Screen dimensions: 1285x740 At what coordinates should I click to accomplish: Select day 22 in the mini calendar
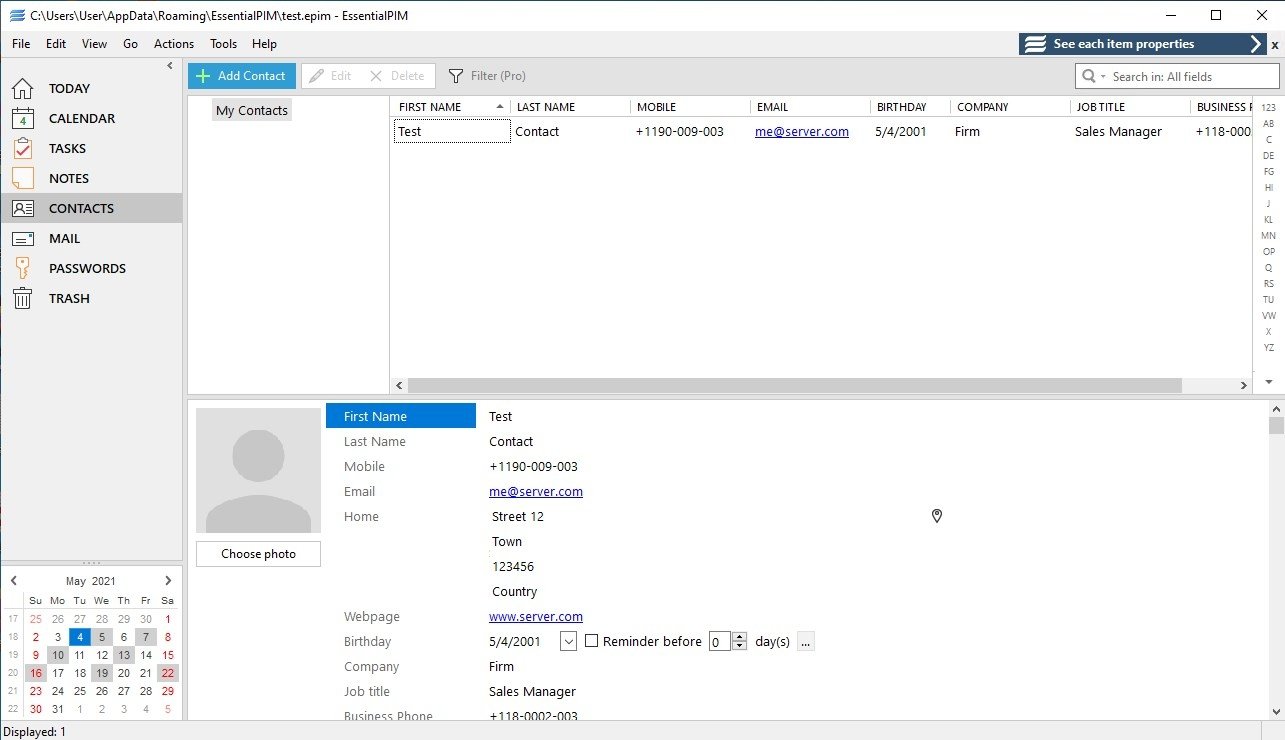tap(167, 673)
